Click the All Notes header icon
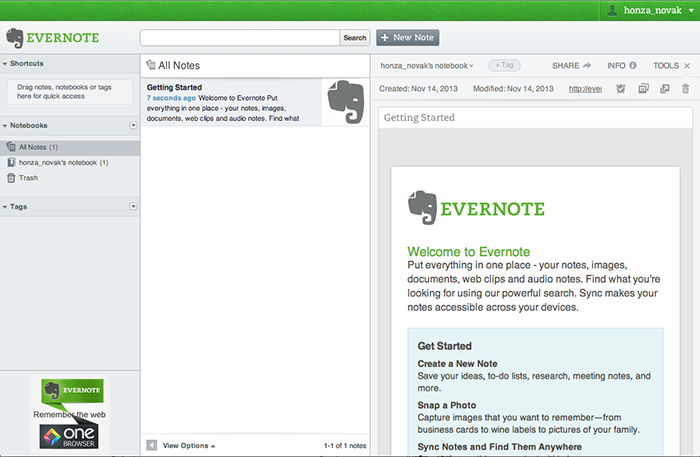The width and height of the screenshot is (700, 457). [151, 65]
